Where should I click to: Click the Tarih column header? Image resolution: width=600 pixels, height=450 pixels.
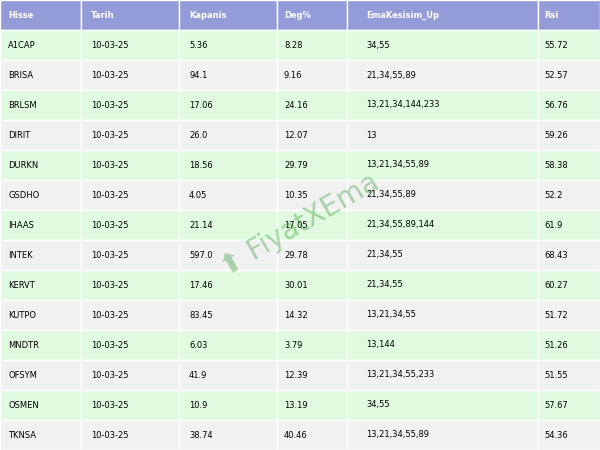[x=130, y=15]
